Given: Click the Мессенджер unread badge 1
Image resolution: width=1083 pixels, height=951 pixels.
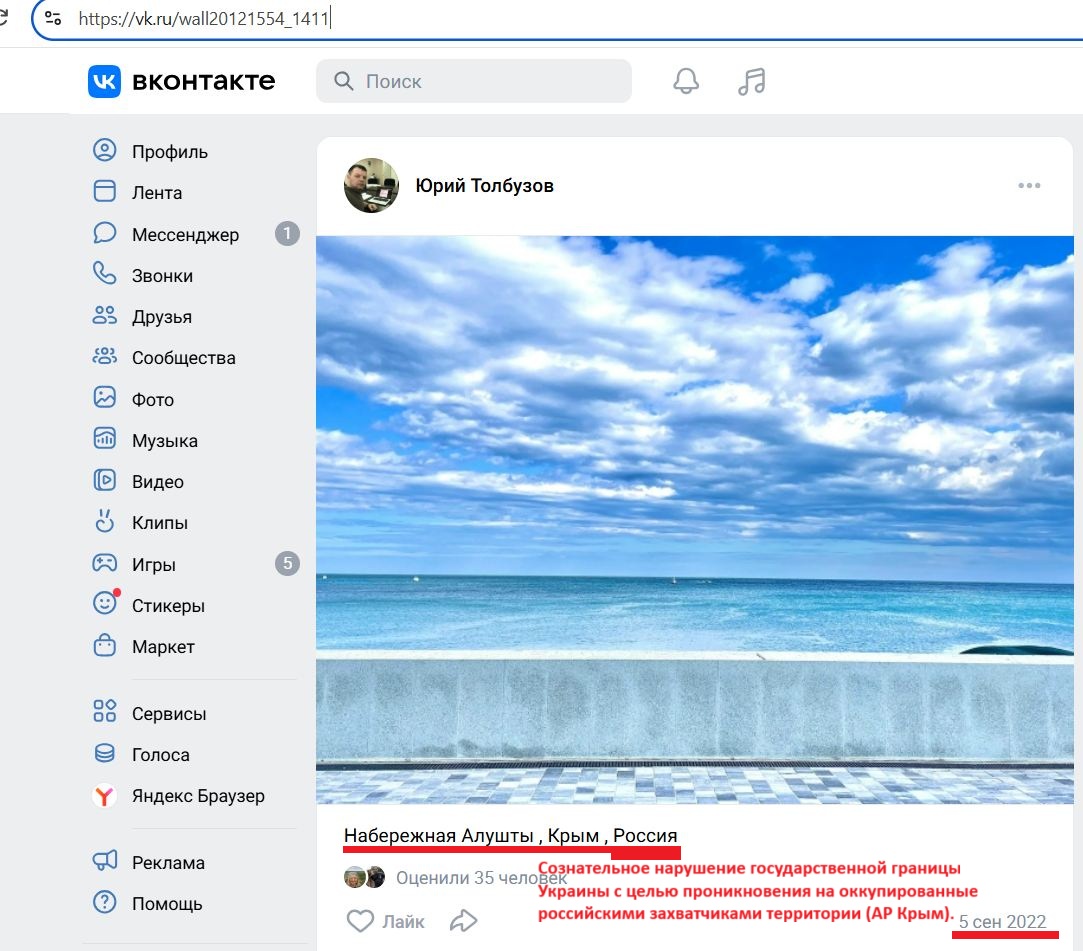Looking at the screenshot, I should (x=287, y=233).
